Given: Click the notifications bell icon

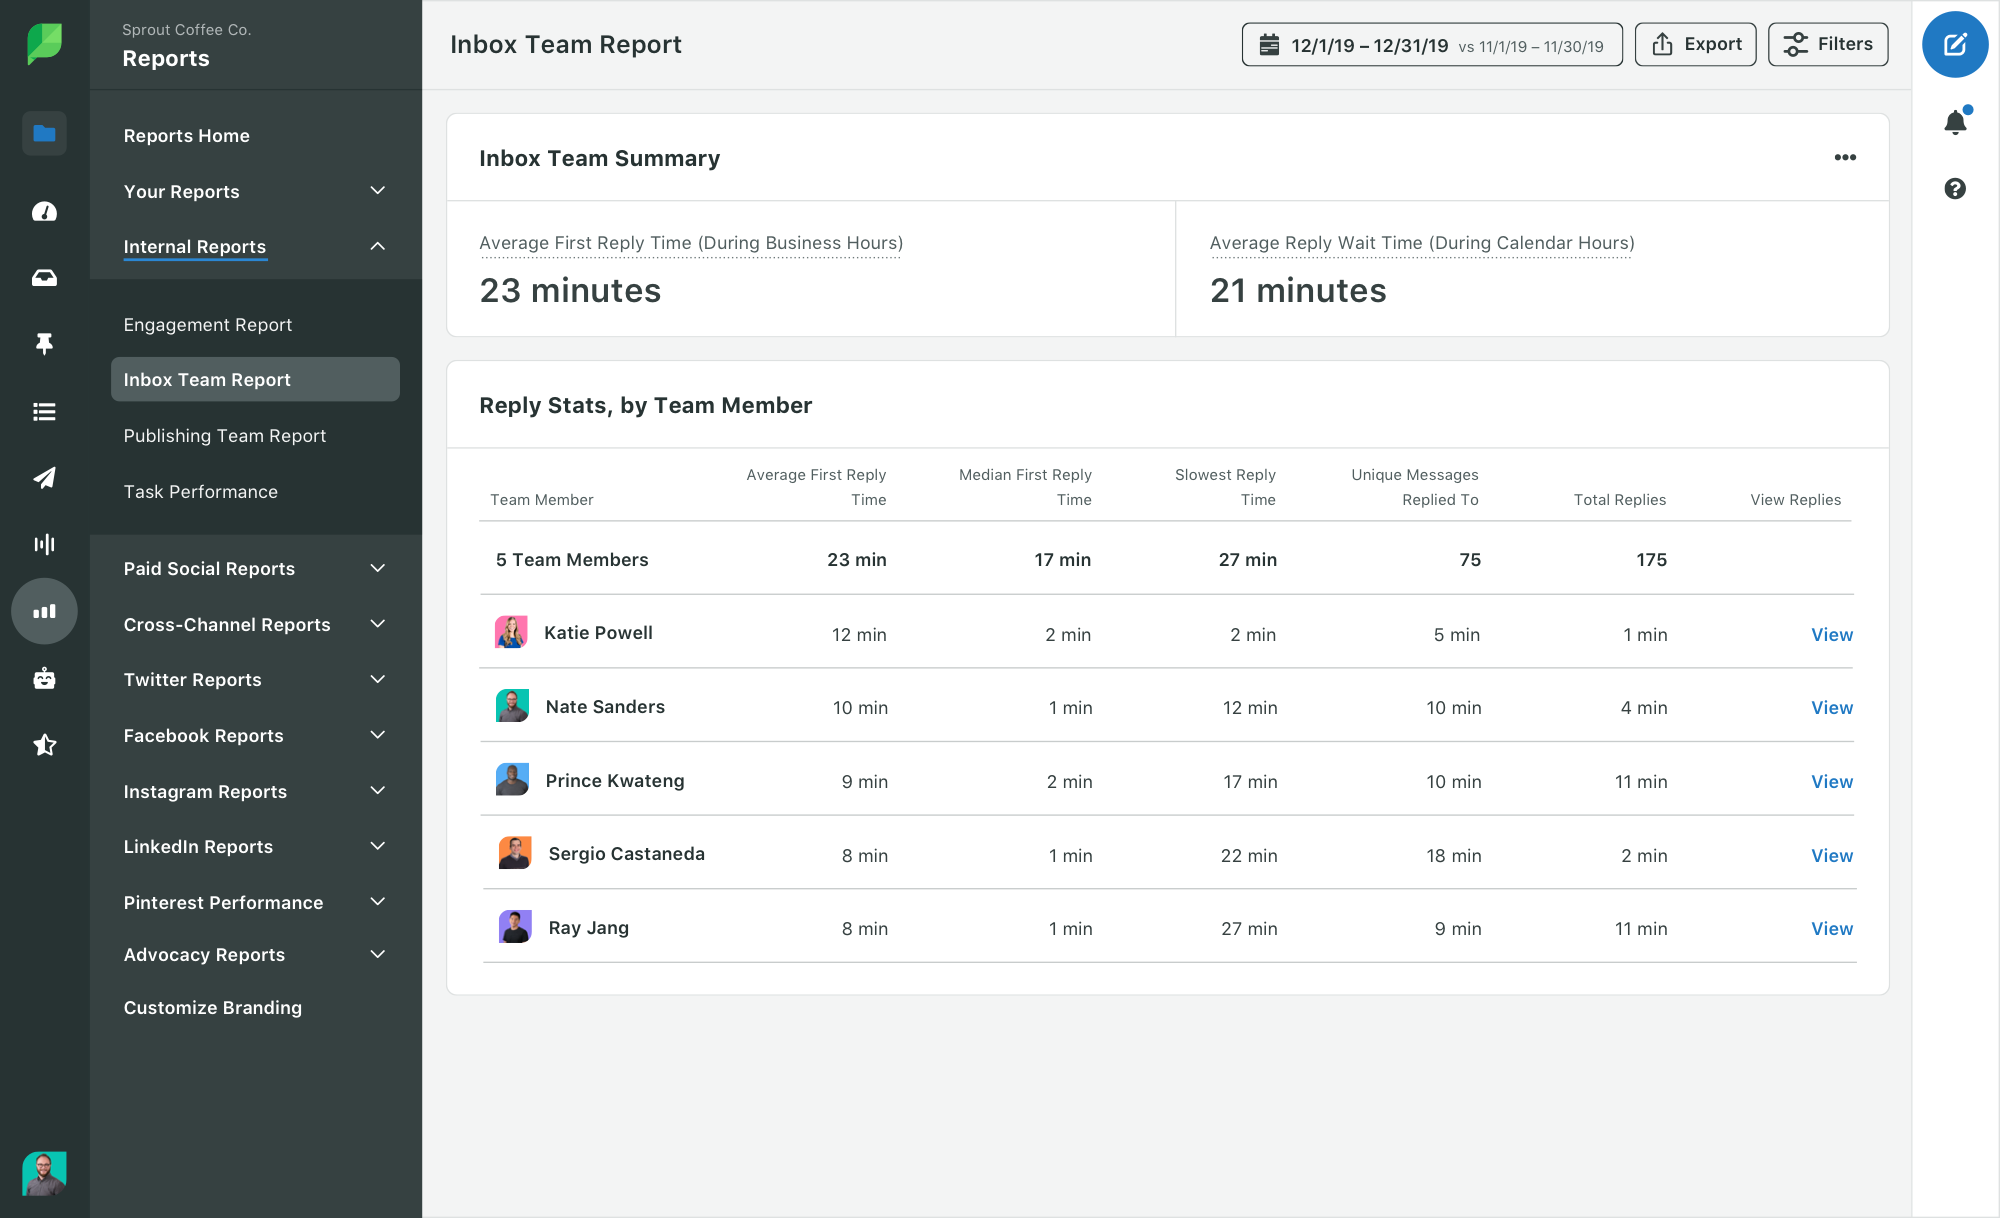Looking at the screenshot, I should (1957, 121).
